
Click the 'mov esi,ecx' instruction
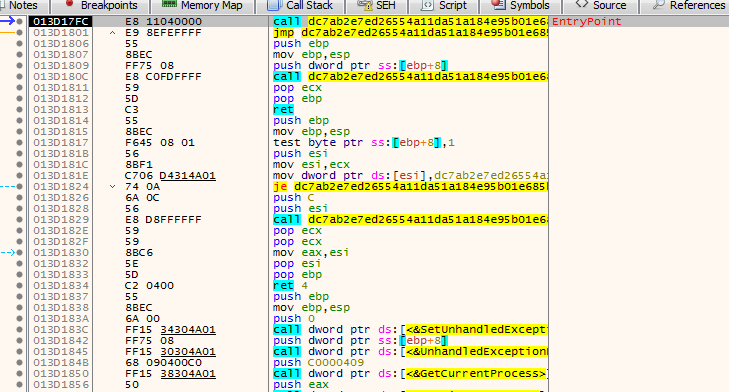pos(311,165)
